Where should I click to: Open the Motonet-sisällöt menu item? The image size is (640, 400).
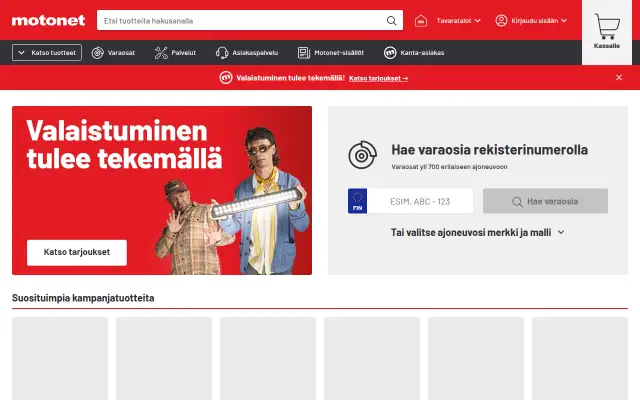click(x=331, y=53)
